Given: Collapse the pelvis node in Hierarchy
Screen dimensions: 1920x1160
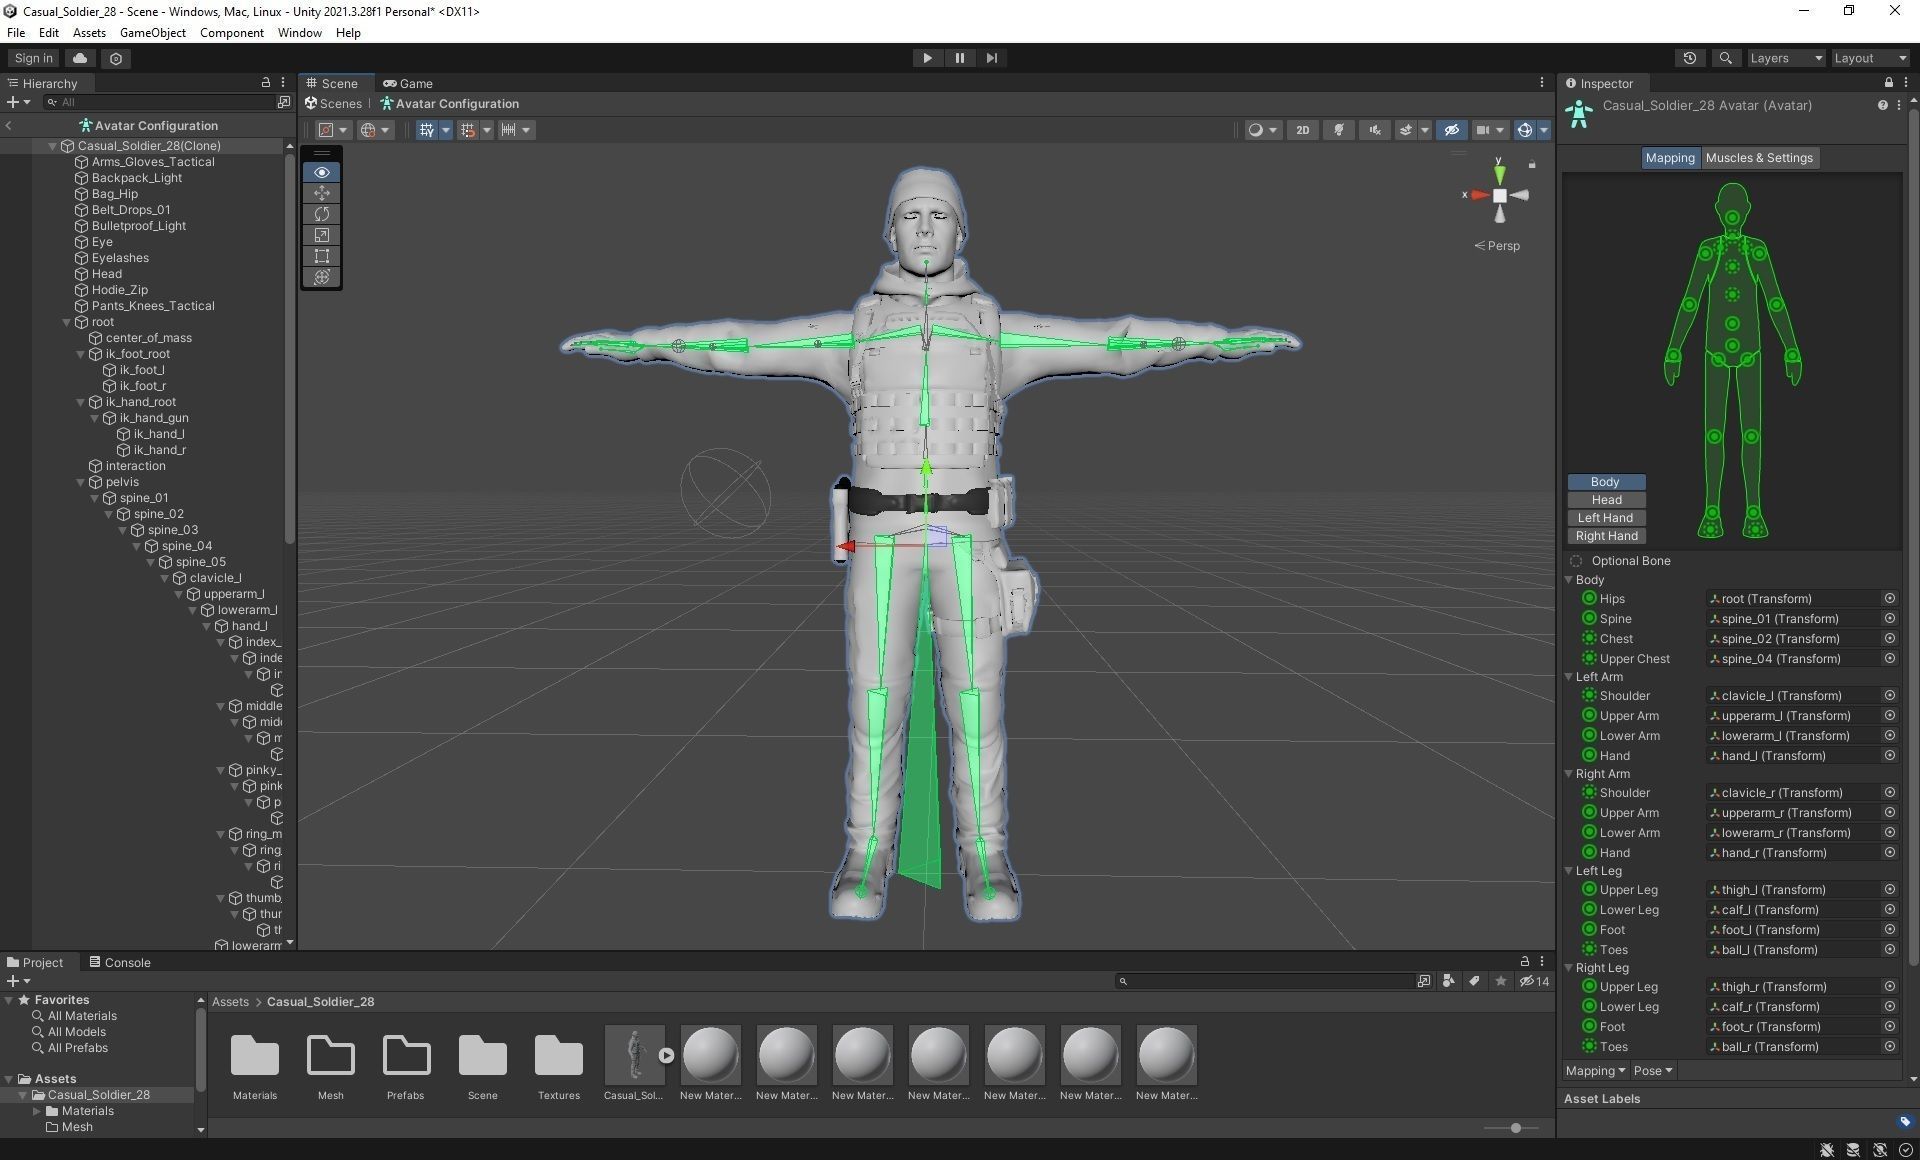Looking at the screenshot, I should click(81, 482).
